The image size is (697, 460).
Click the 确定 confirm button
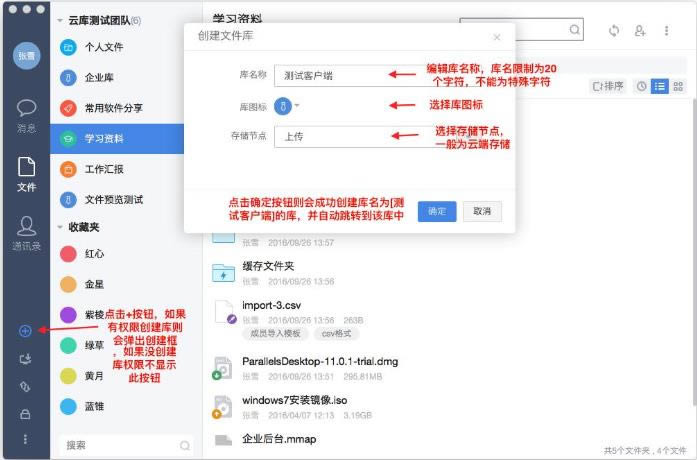tap(437, 212)
